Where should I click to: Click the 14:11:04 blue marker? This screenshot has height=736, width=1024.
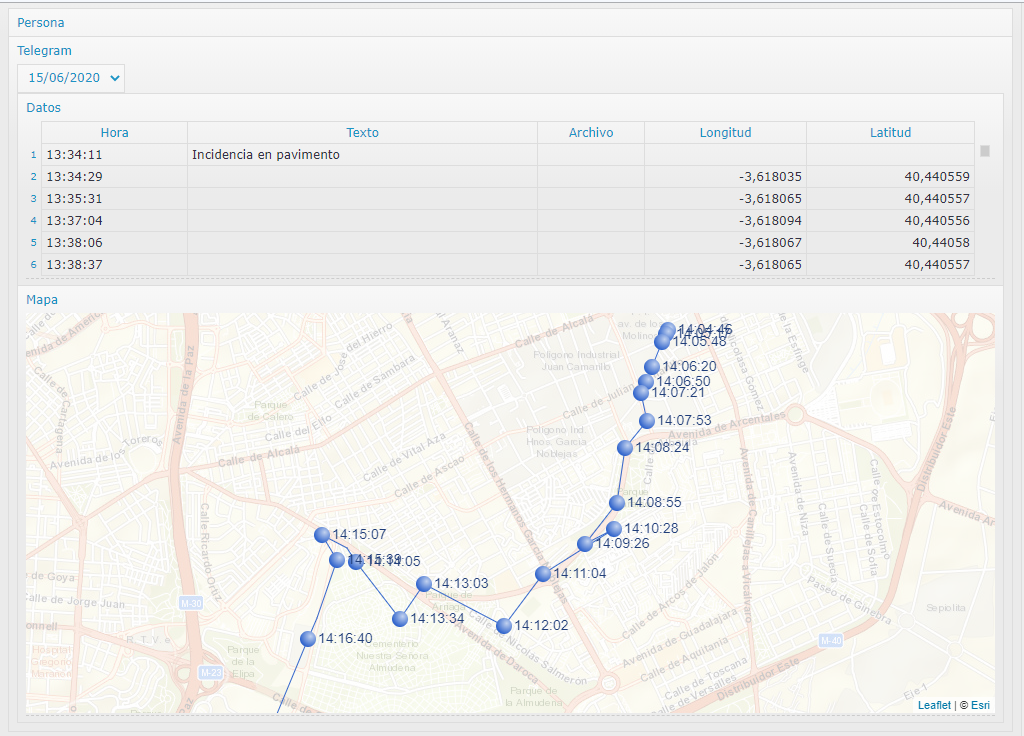click(543, 574)
